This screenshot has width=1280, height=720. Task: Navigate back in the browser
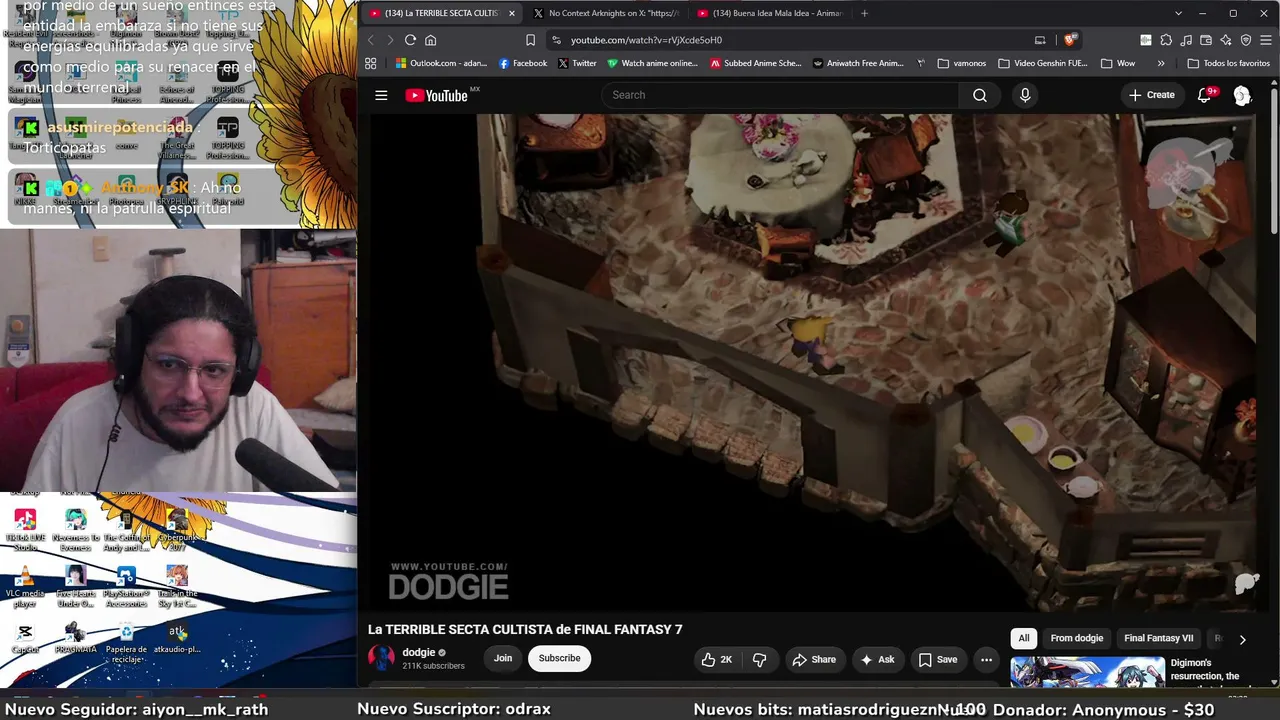pyautogui.click(x=370, y=40)
